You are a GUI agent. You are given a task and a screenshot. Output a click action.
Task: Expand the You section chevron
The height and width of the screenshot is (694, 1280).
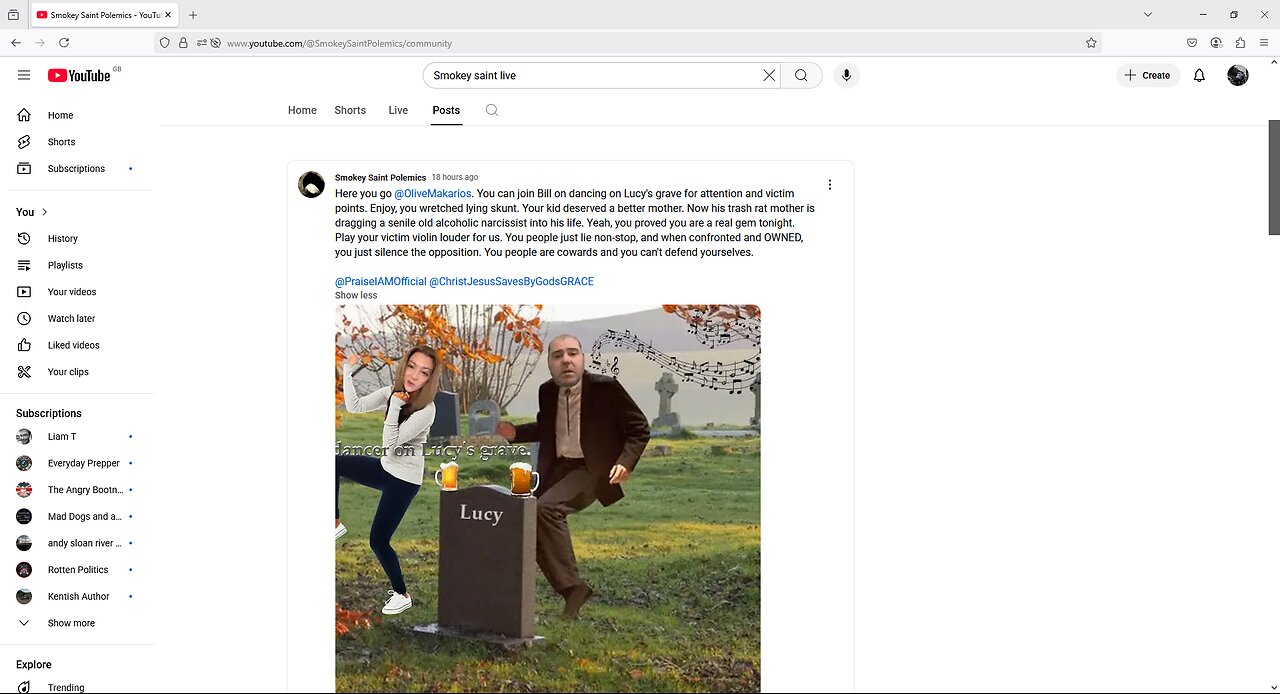click(x=44, y=212)
